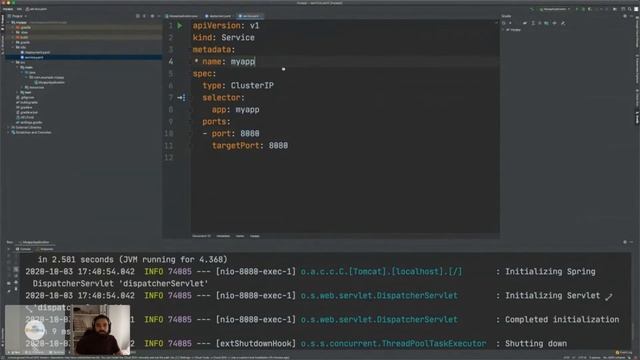Viewport: 640px width, 360px height.
Task: Click the k8s breadcrumb in navigation bar
Action: tap(19, 9)
